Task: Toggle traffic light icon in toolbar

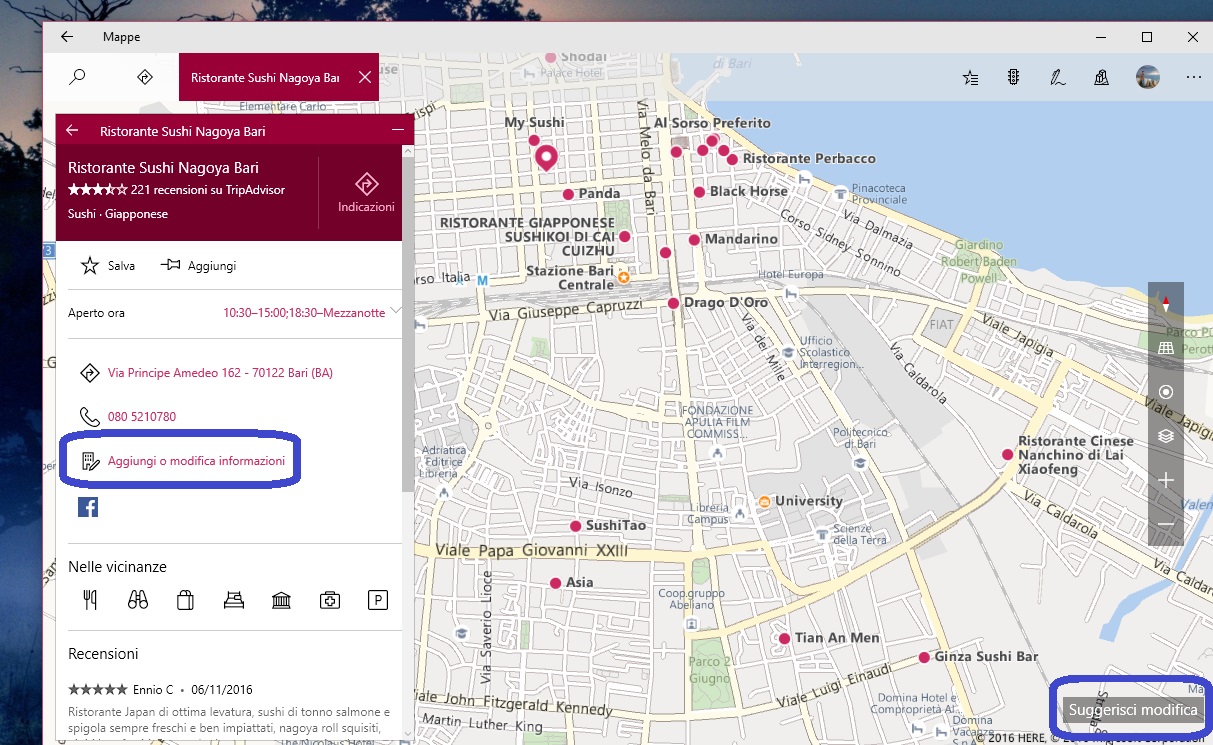Action: (x=1013, y=77)
